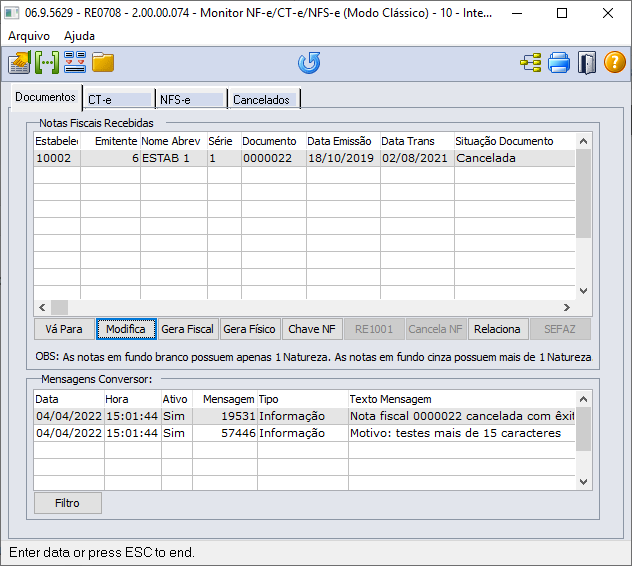The image size is (632, 566).
Task: Click the Estabelec column header
Action: (x=57, y=141)
